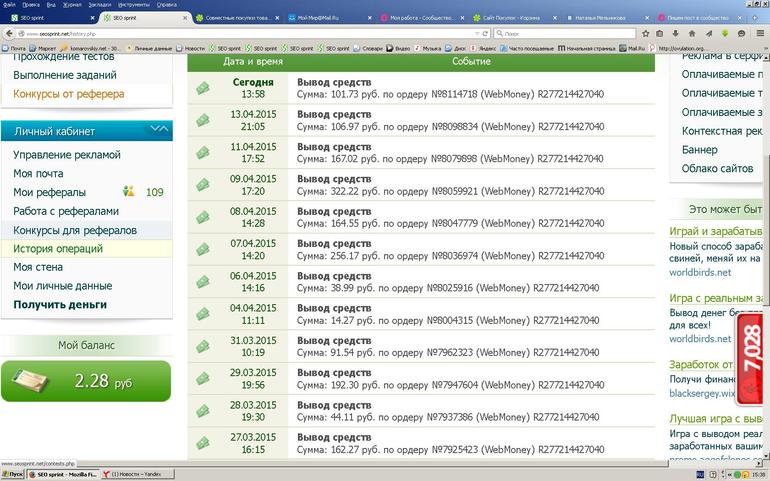Click the money icon on the 09.04.2015 row
The height and width of the screenshot is (481, 770).
203,185
